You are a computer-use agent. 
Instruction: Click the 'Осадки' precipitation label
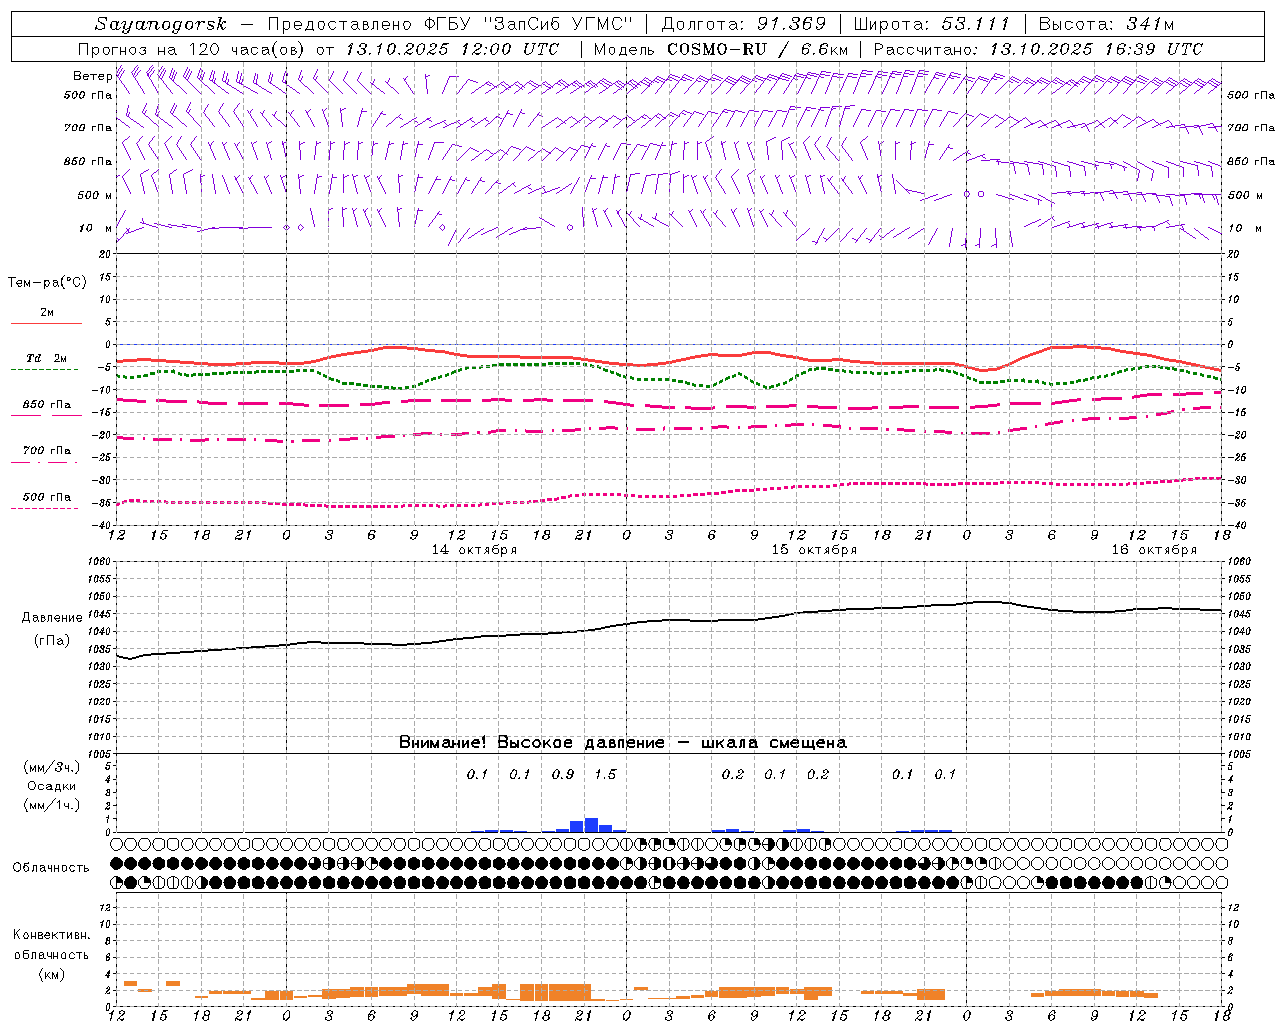(x=52, y=786)
